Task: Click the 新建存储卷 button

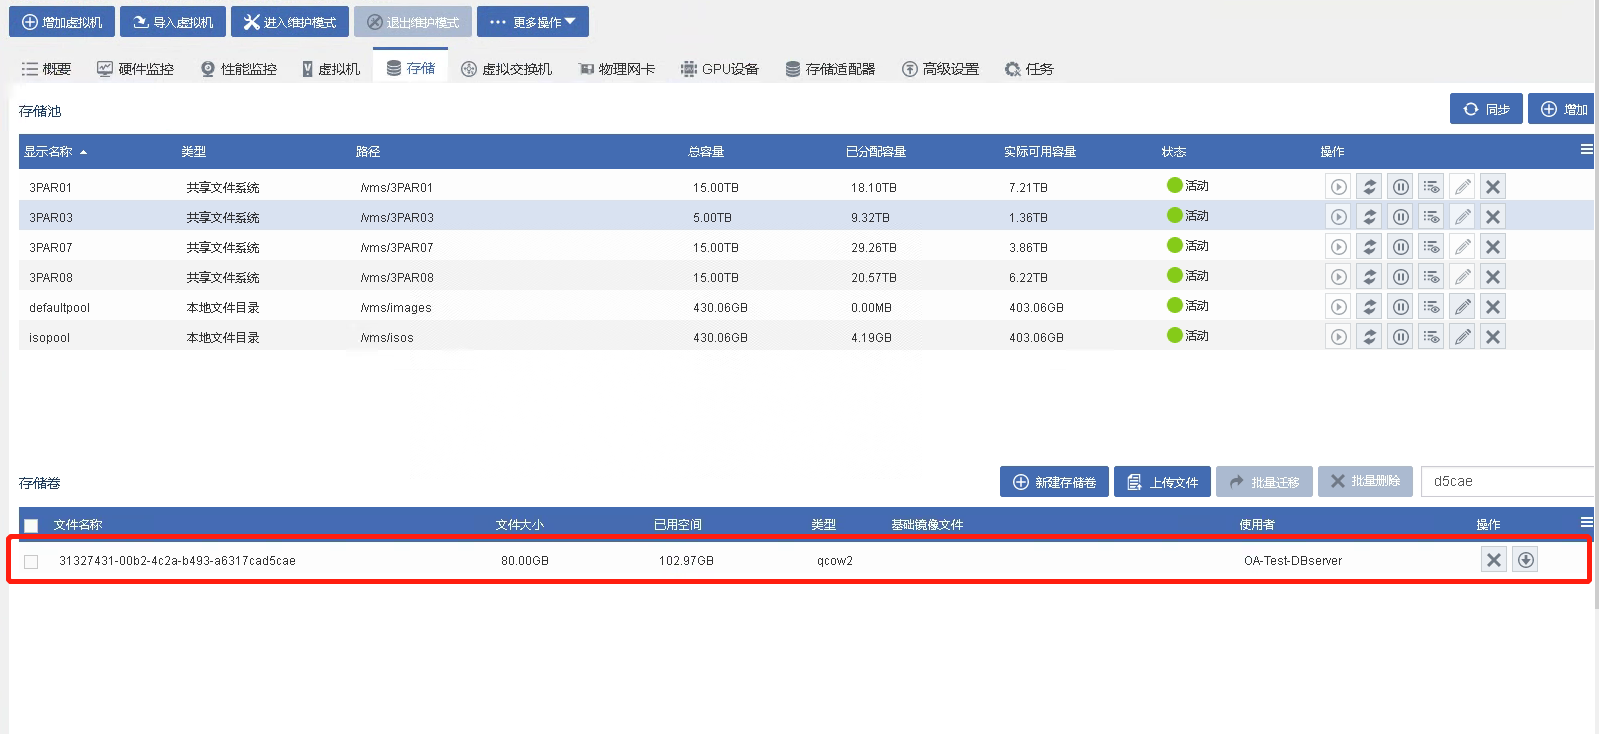Action: 1054,482
